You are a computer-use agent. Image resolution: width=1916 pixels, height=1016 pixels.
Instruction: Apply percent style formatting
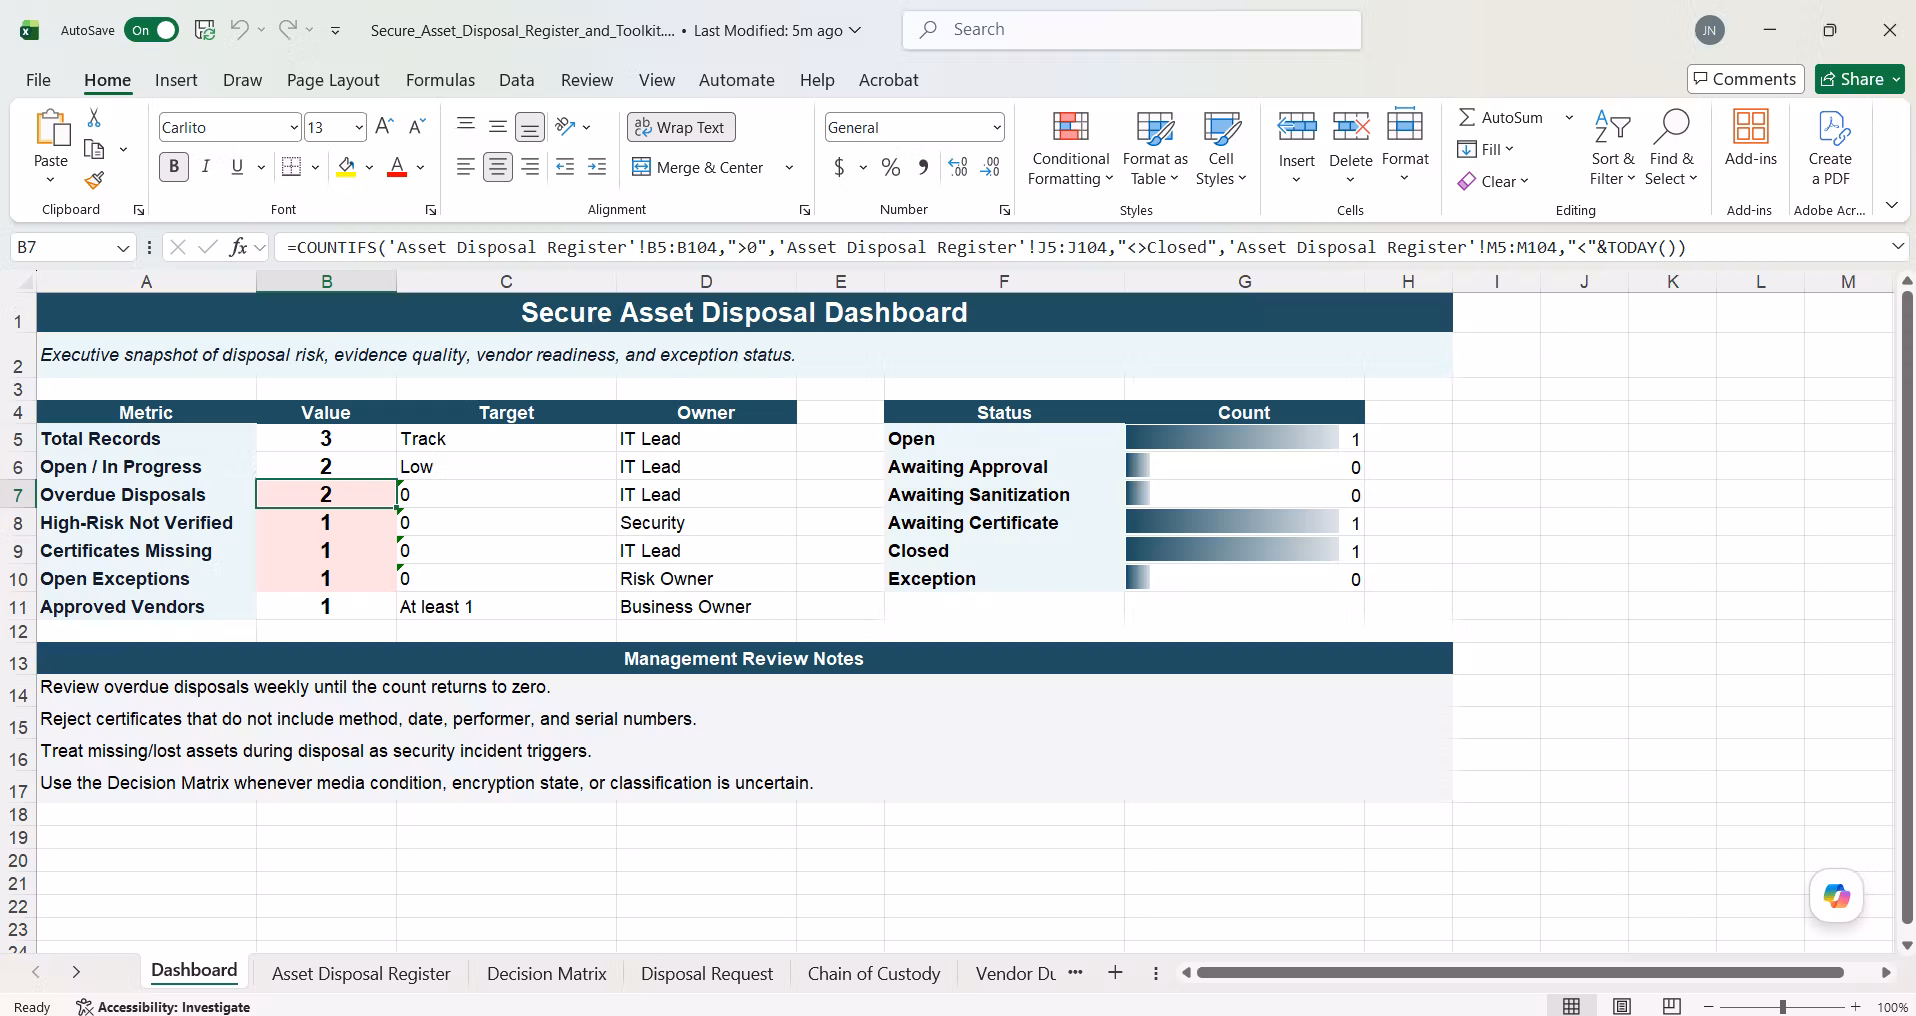(890, 168)
